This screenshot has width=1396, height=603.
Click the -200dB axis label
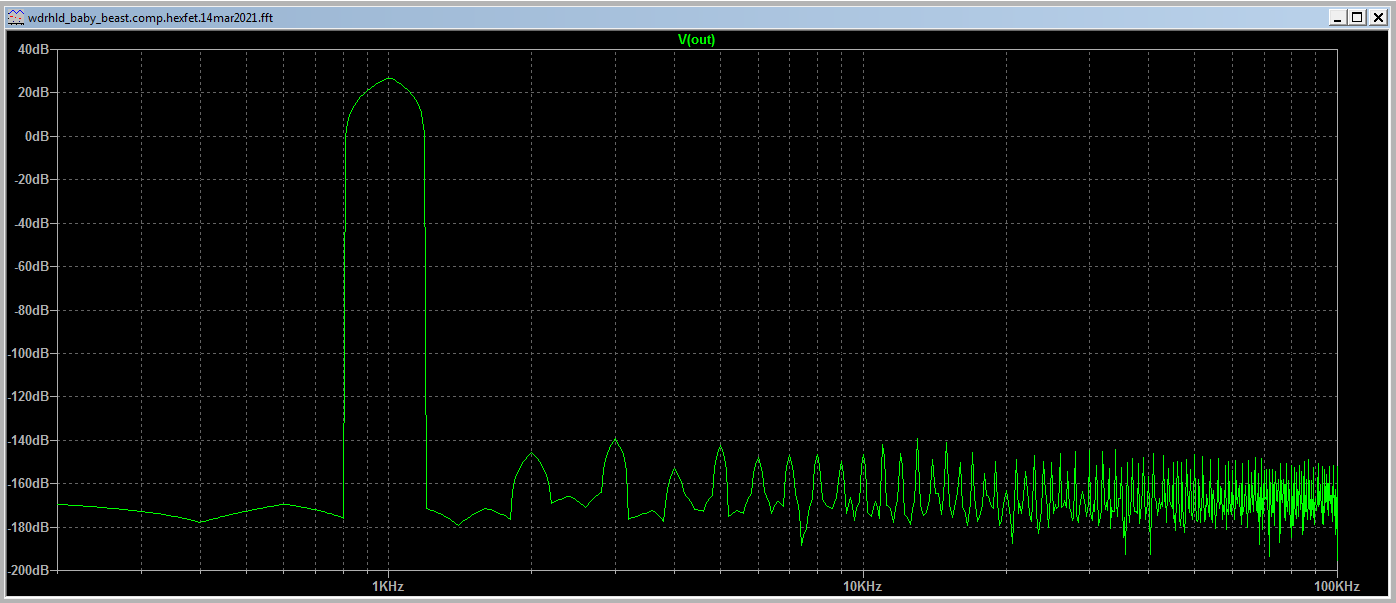click(x=28, y=571)
